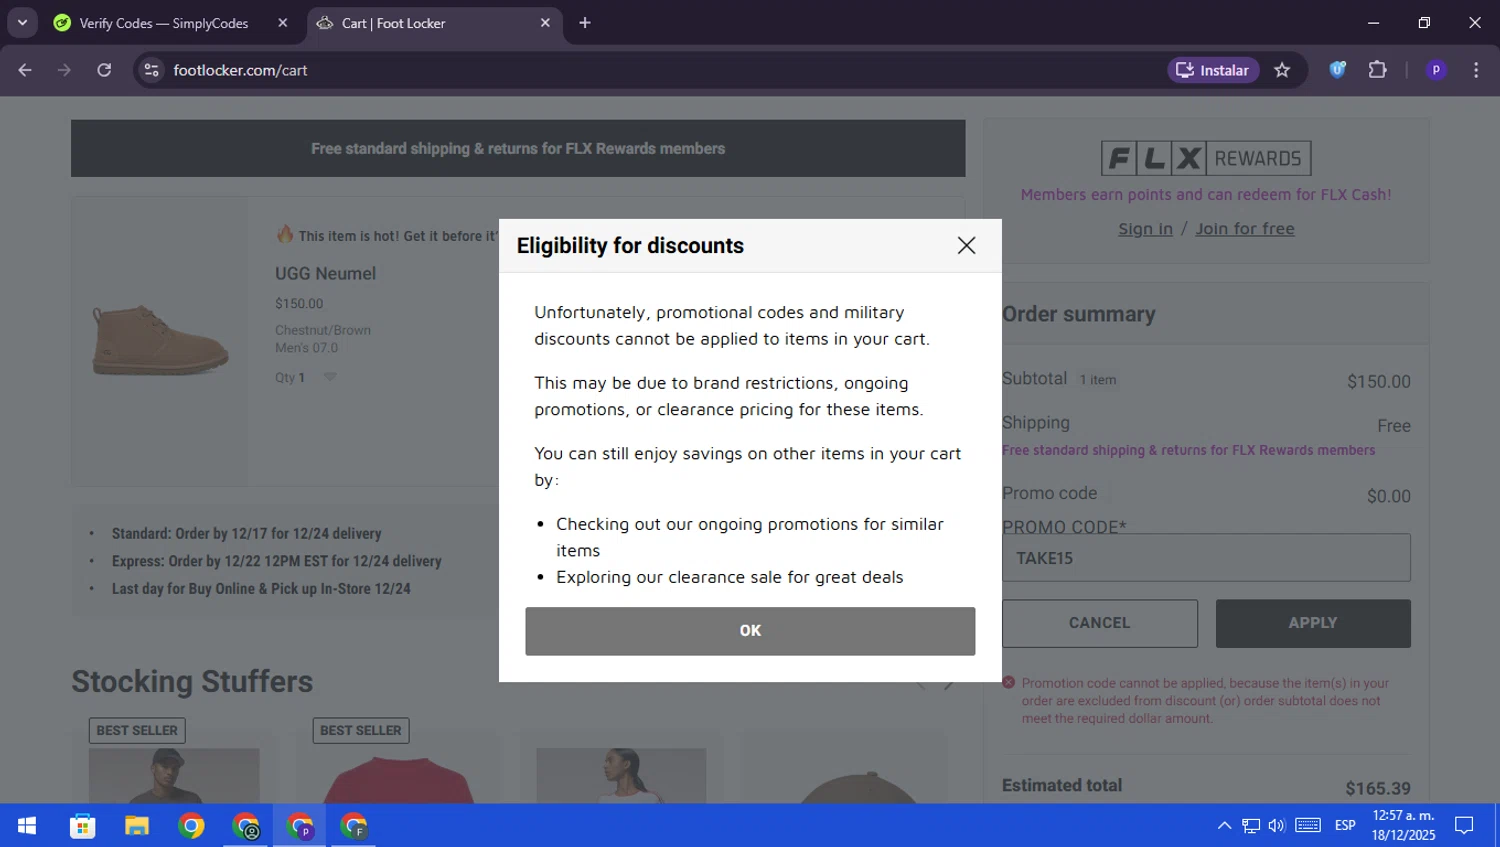Image resolution: width=1500 pixels, height=847 pixels.
Task: Click the promo code error icon
Action: point(1009,683)
